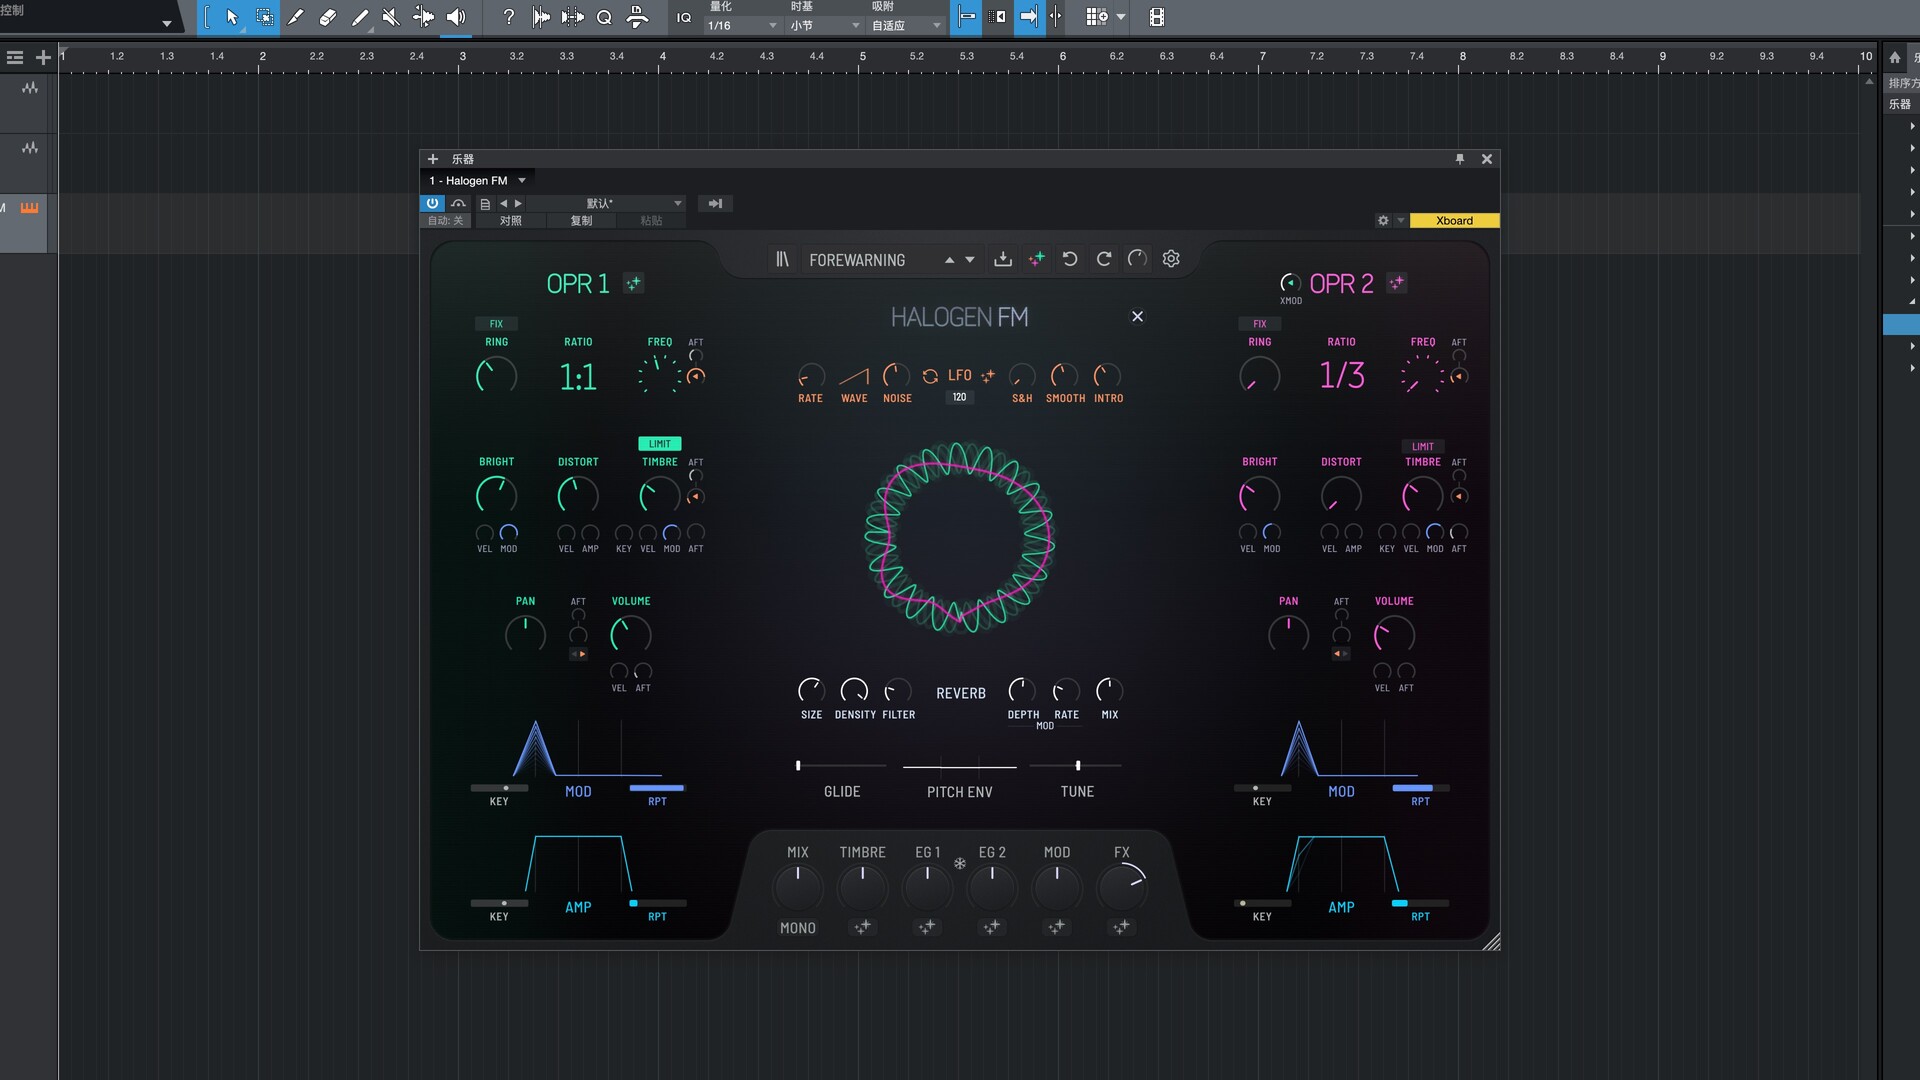Toggle OPR 1 FIX mode
The width and height of the screenshot is (1920, 1080).
(x=496, y=323)
